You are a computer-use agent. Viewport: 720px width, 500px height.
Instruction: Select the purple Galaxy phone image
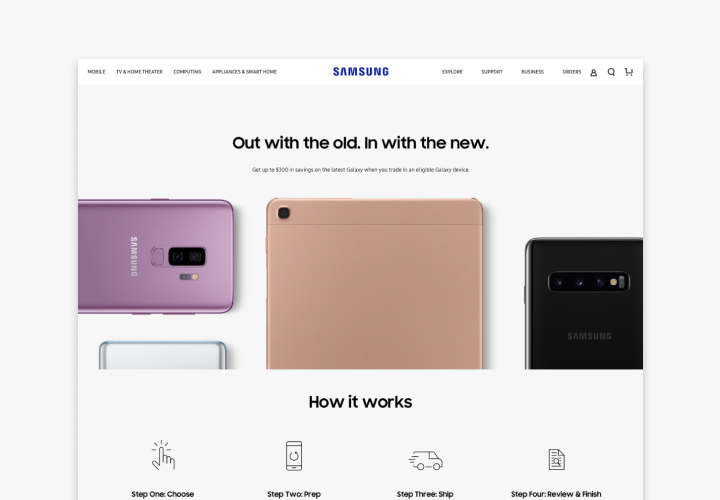pyautogui.click(x=156, y=257)
